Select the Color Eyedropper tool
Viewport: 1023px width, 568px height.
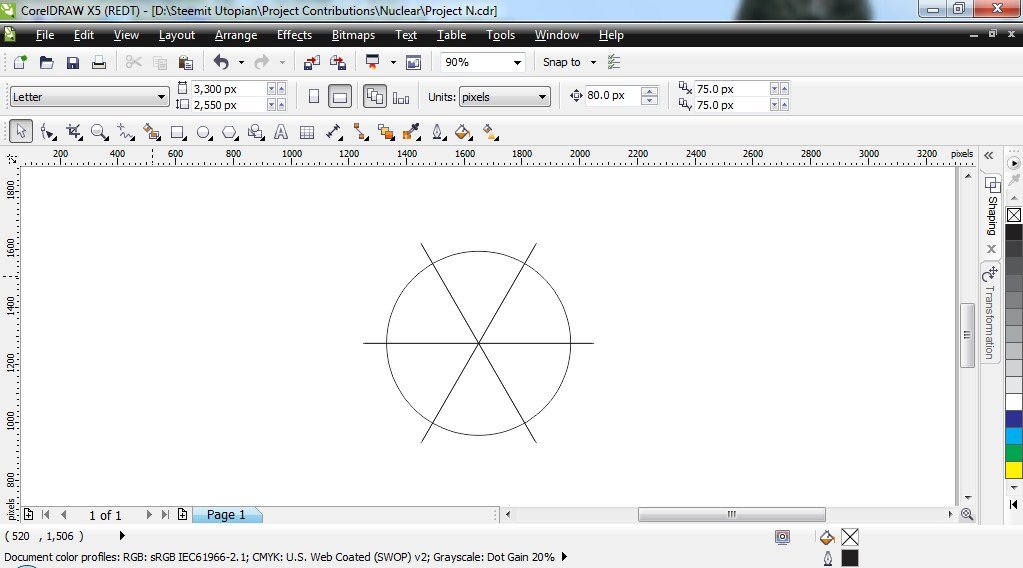coord(411,132)
